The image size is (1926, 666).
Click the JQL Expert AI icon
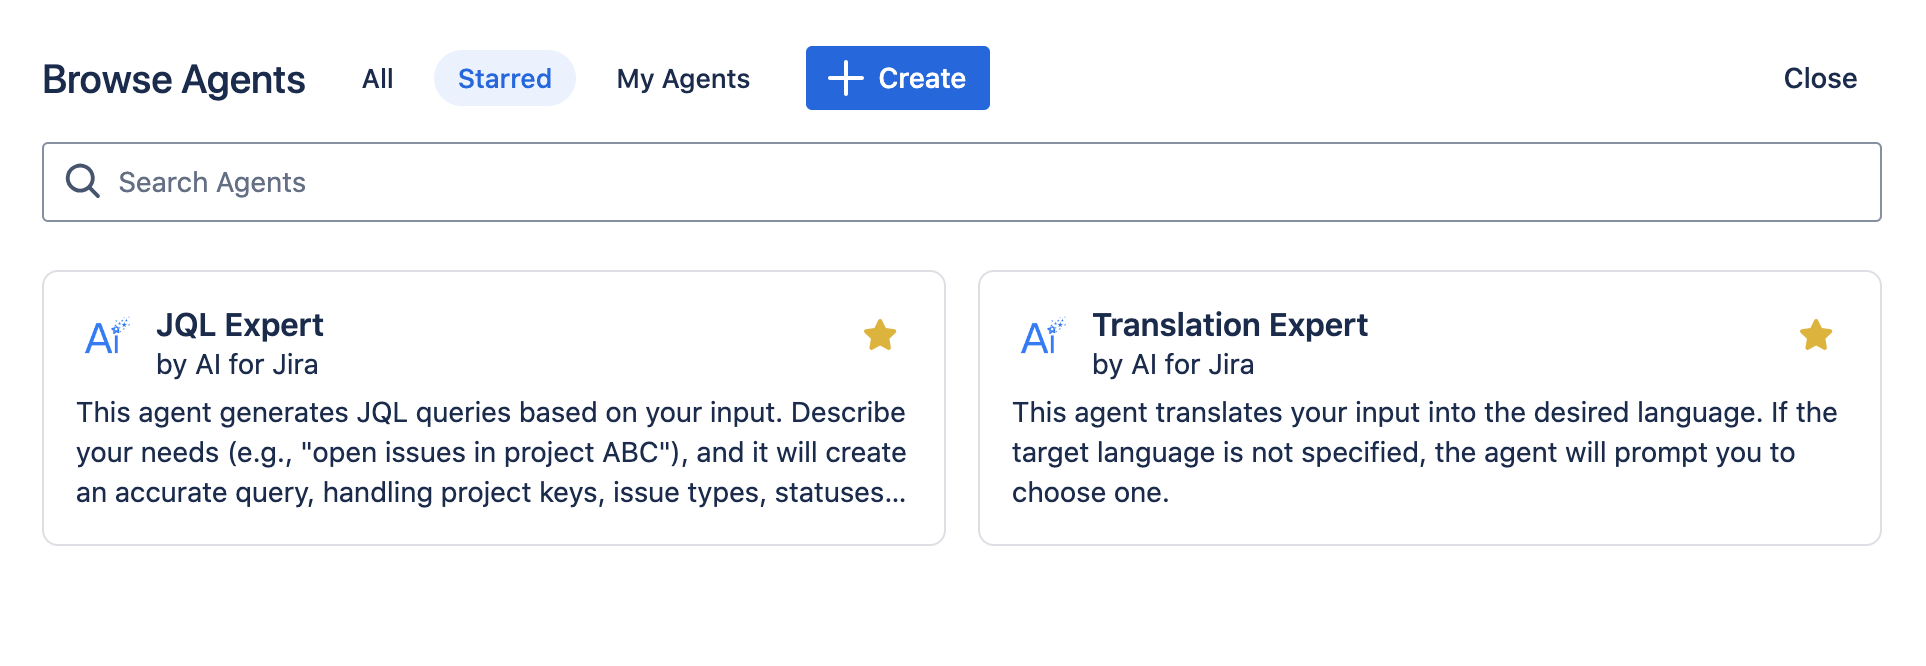(106, 338)
